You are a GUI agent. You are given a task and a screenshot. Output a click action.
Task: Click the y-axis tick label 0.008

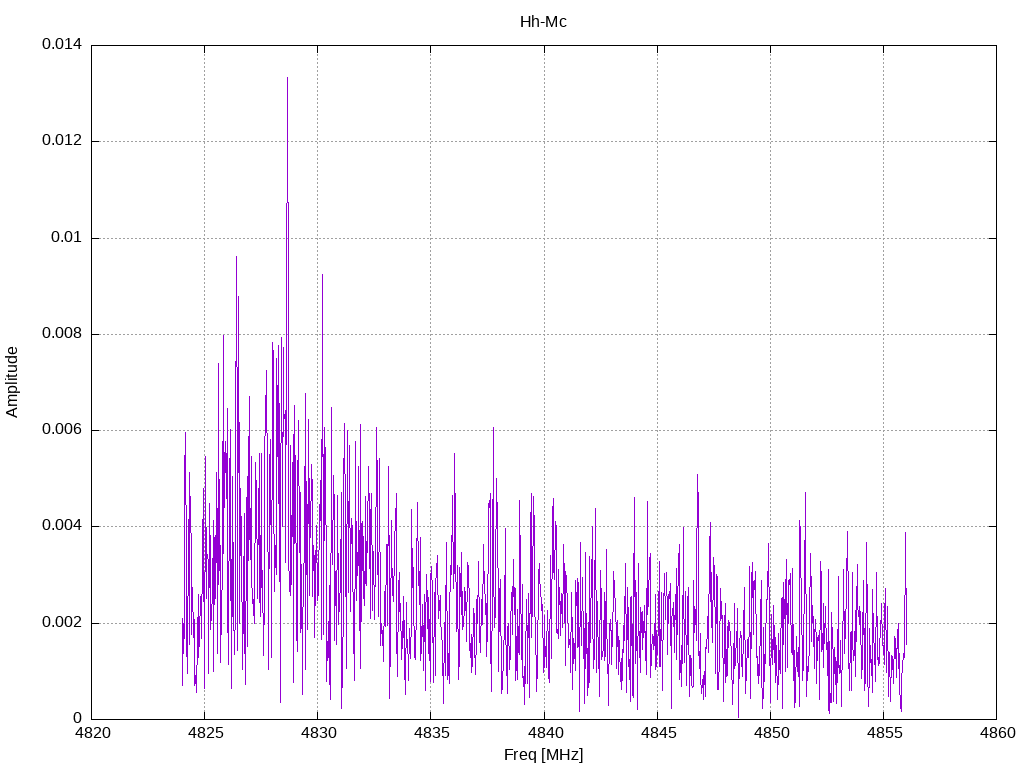62,334
